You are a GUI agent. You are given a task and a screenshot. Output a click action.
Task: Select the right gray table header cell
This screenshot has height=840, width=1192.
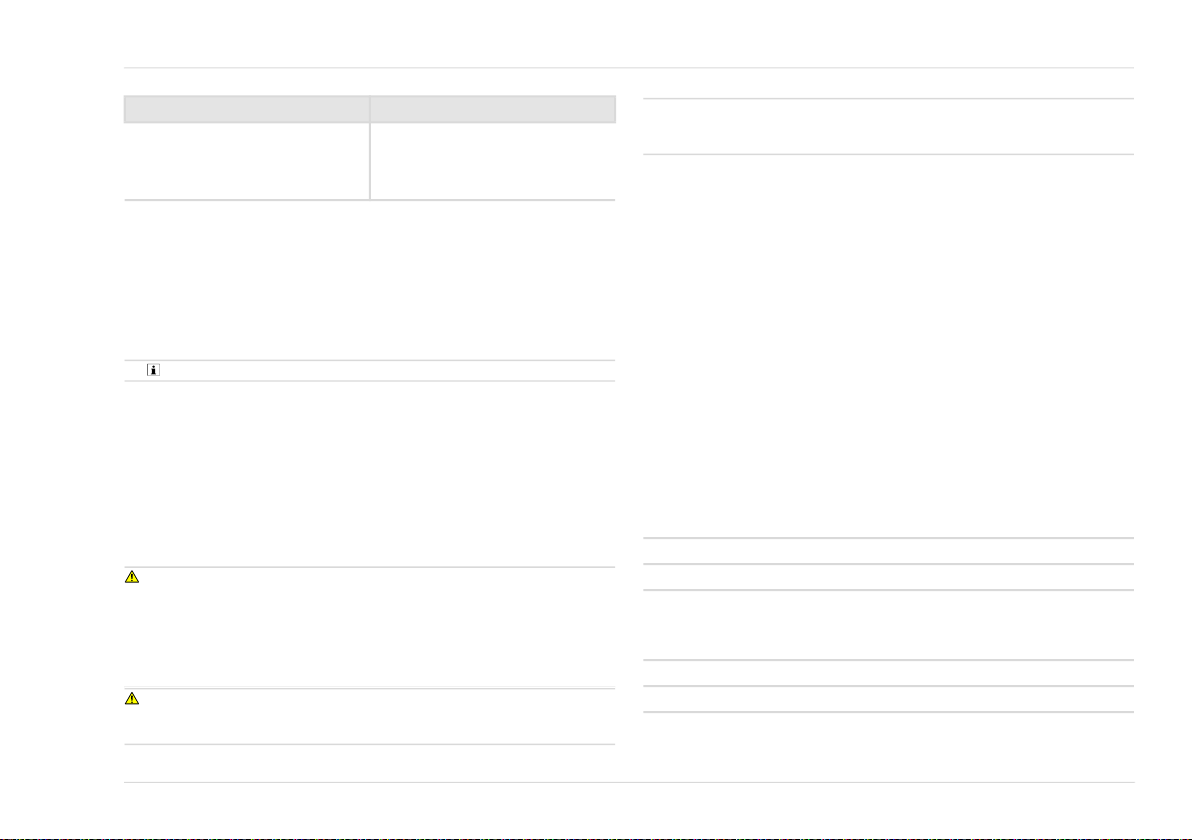[493, 109]
